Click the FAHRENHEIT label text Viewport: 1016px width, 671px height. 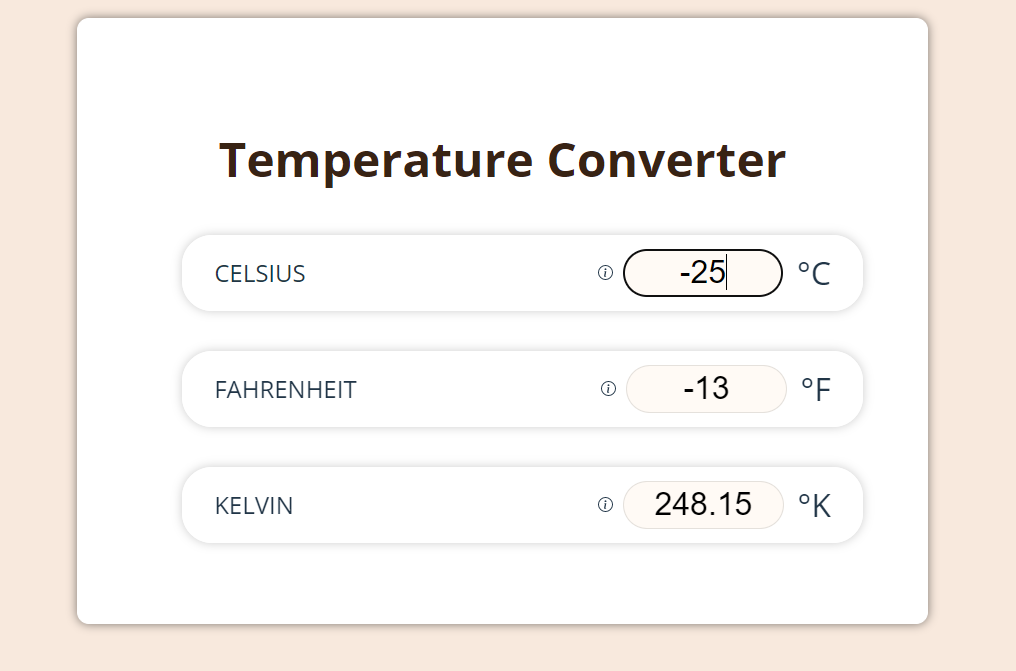click(x=285, y=389)
